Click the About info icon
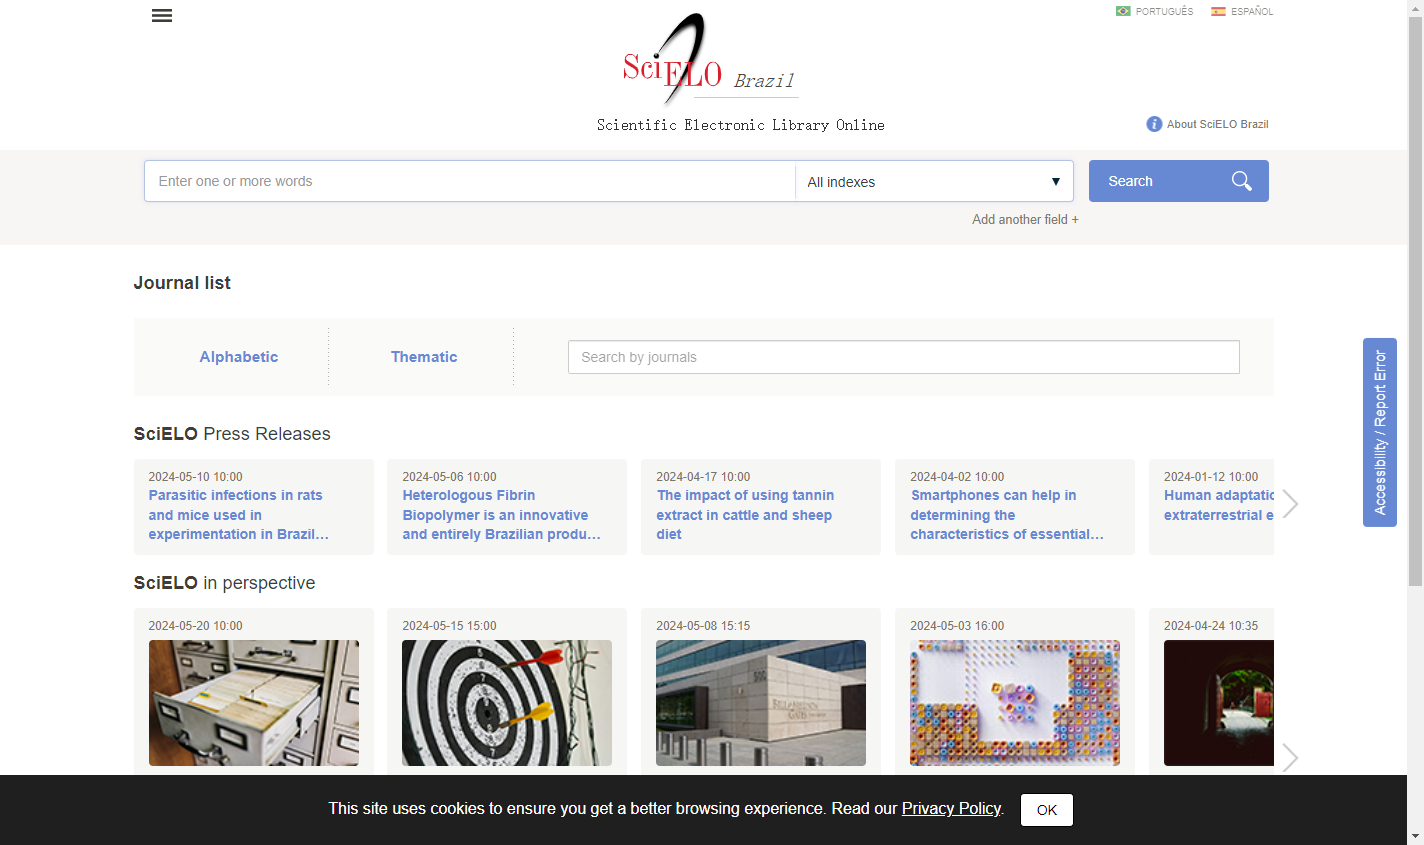This screenshot has height=845, width=1424. (1154, 124)
